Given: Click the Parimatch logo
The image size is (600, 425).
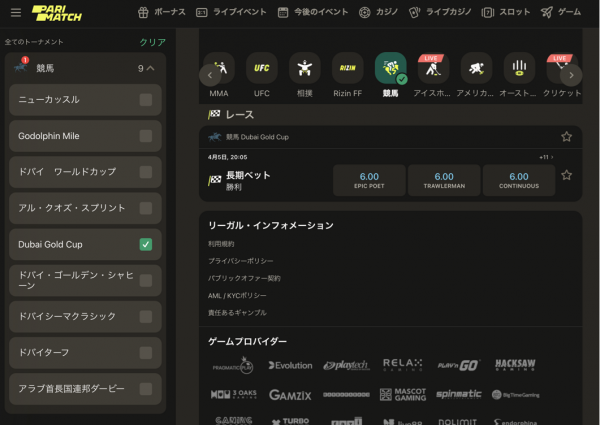Looking at the screenshot, I should point(57,13).
